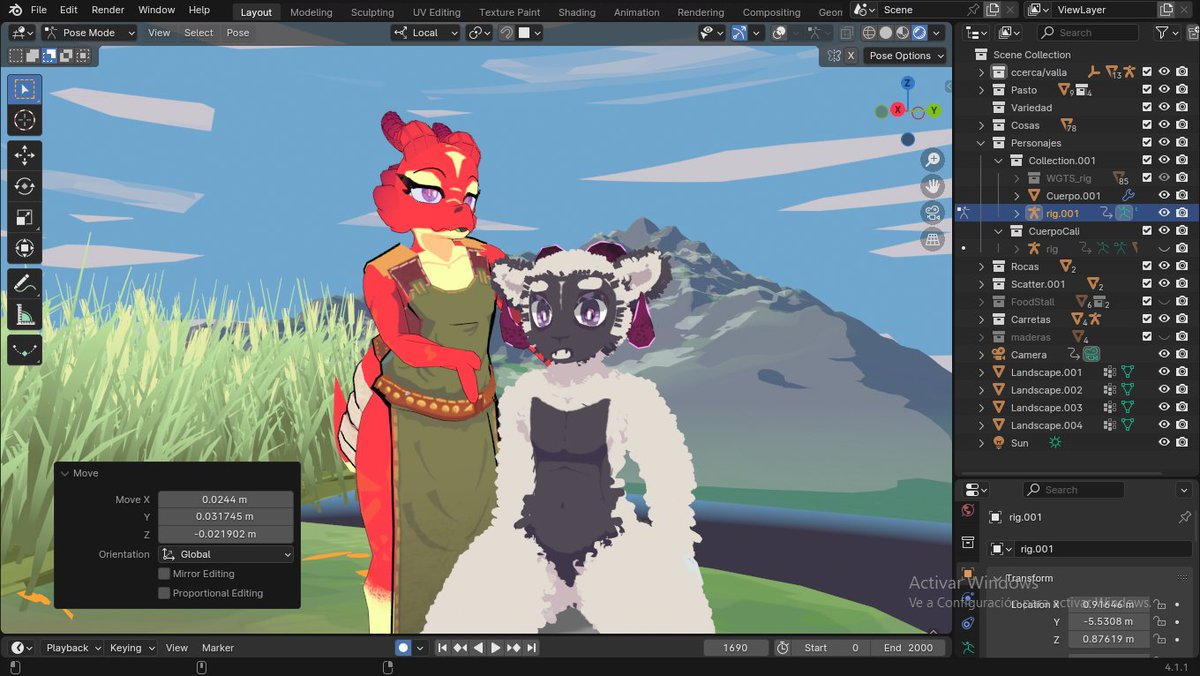
Task: Select the Measure tool
Action: pos(25,316)
